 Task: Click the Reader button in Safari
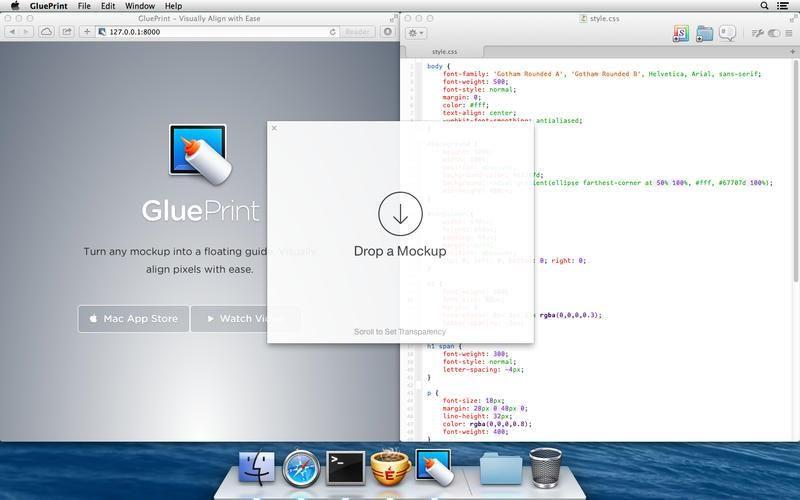(357, 32)
